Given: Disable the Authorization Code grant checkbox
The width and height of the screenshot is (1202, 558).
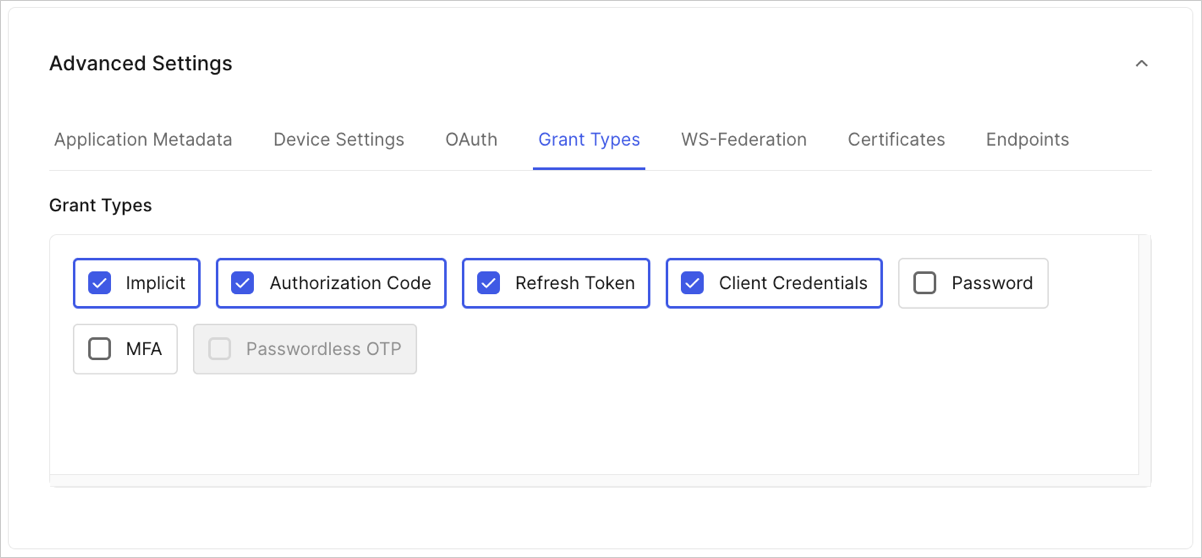Looking at the screenshot, I should click(x=243, y=283).
